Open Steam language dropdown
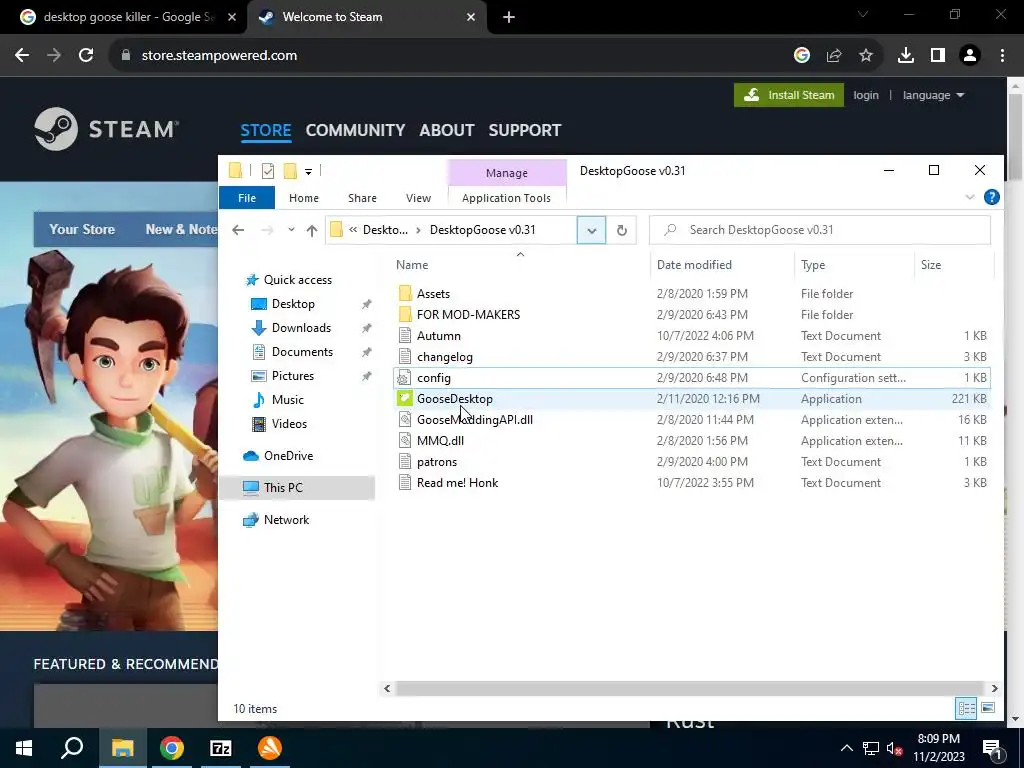 pyautogui.click(x=933, y=95)
